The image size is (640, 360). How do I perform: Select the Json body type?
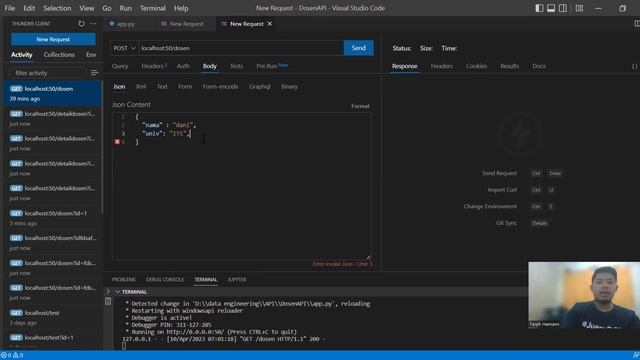point(119,87)
